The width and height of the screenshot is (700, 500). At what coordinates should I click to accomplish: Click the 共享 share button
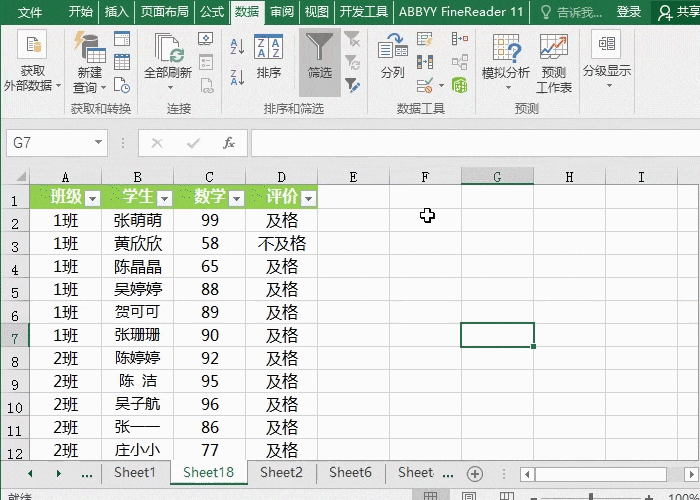tap(679, 12)
